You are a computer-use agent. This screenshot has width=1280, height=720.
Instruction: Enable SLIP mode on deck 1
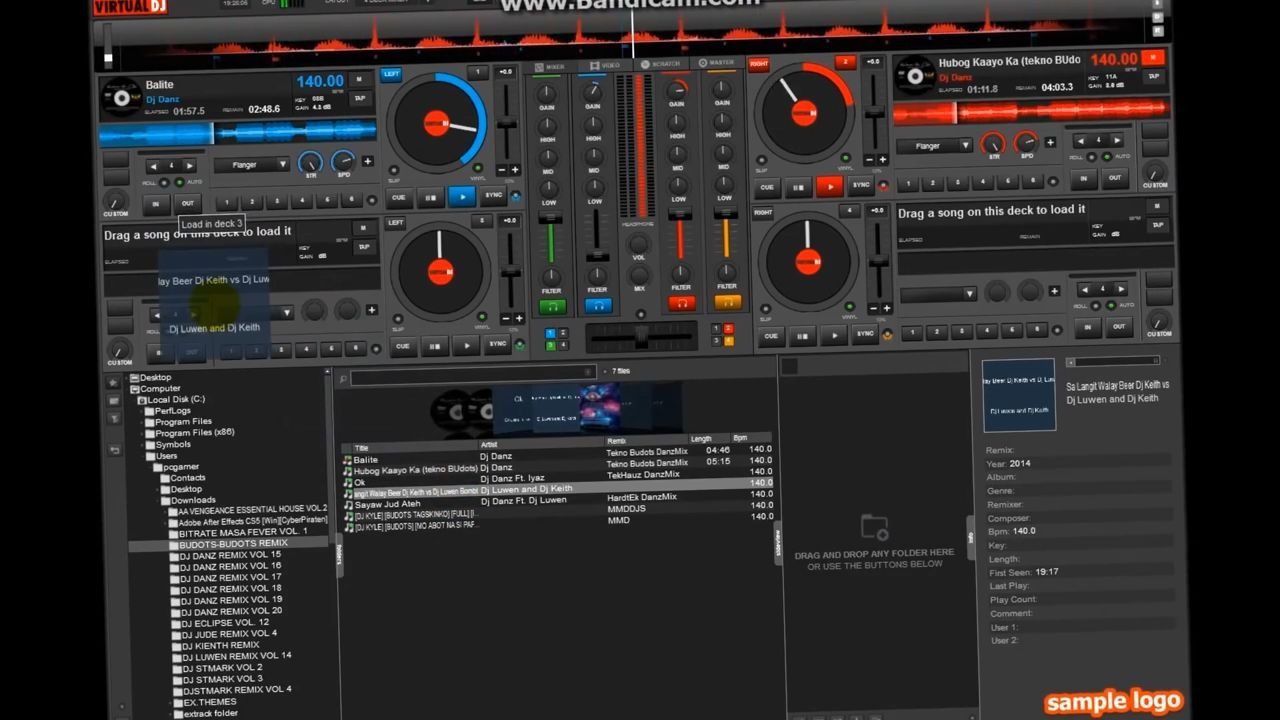coord(396,170)
